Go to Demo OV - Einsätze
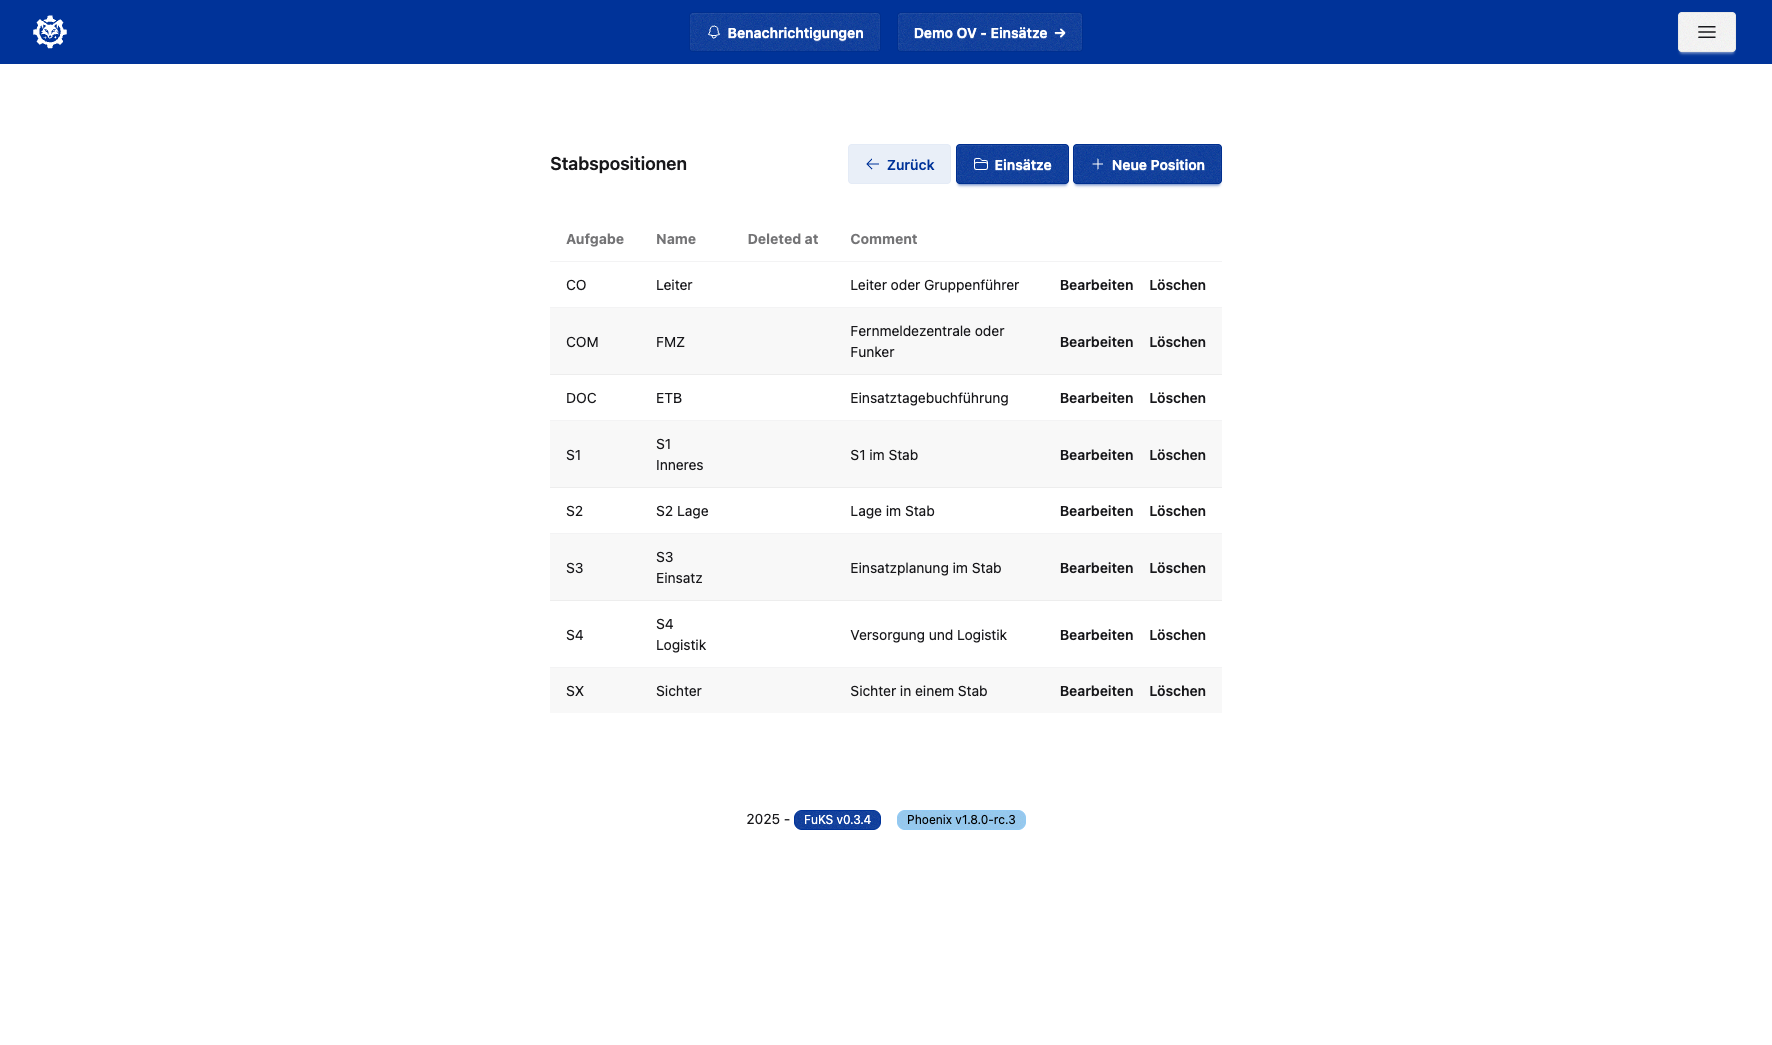 [x=989, y=33]
